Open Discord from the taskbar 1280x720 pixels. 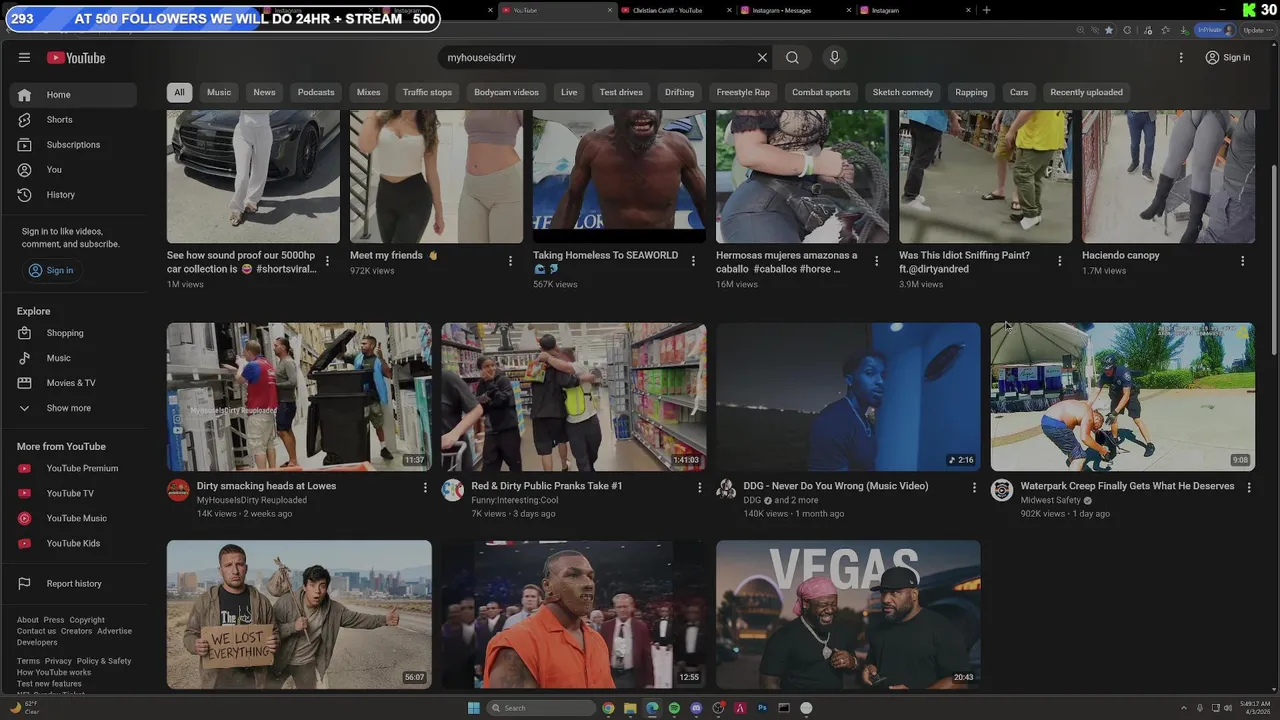click(696, 708)
